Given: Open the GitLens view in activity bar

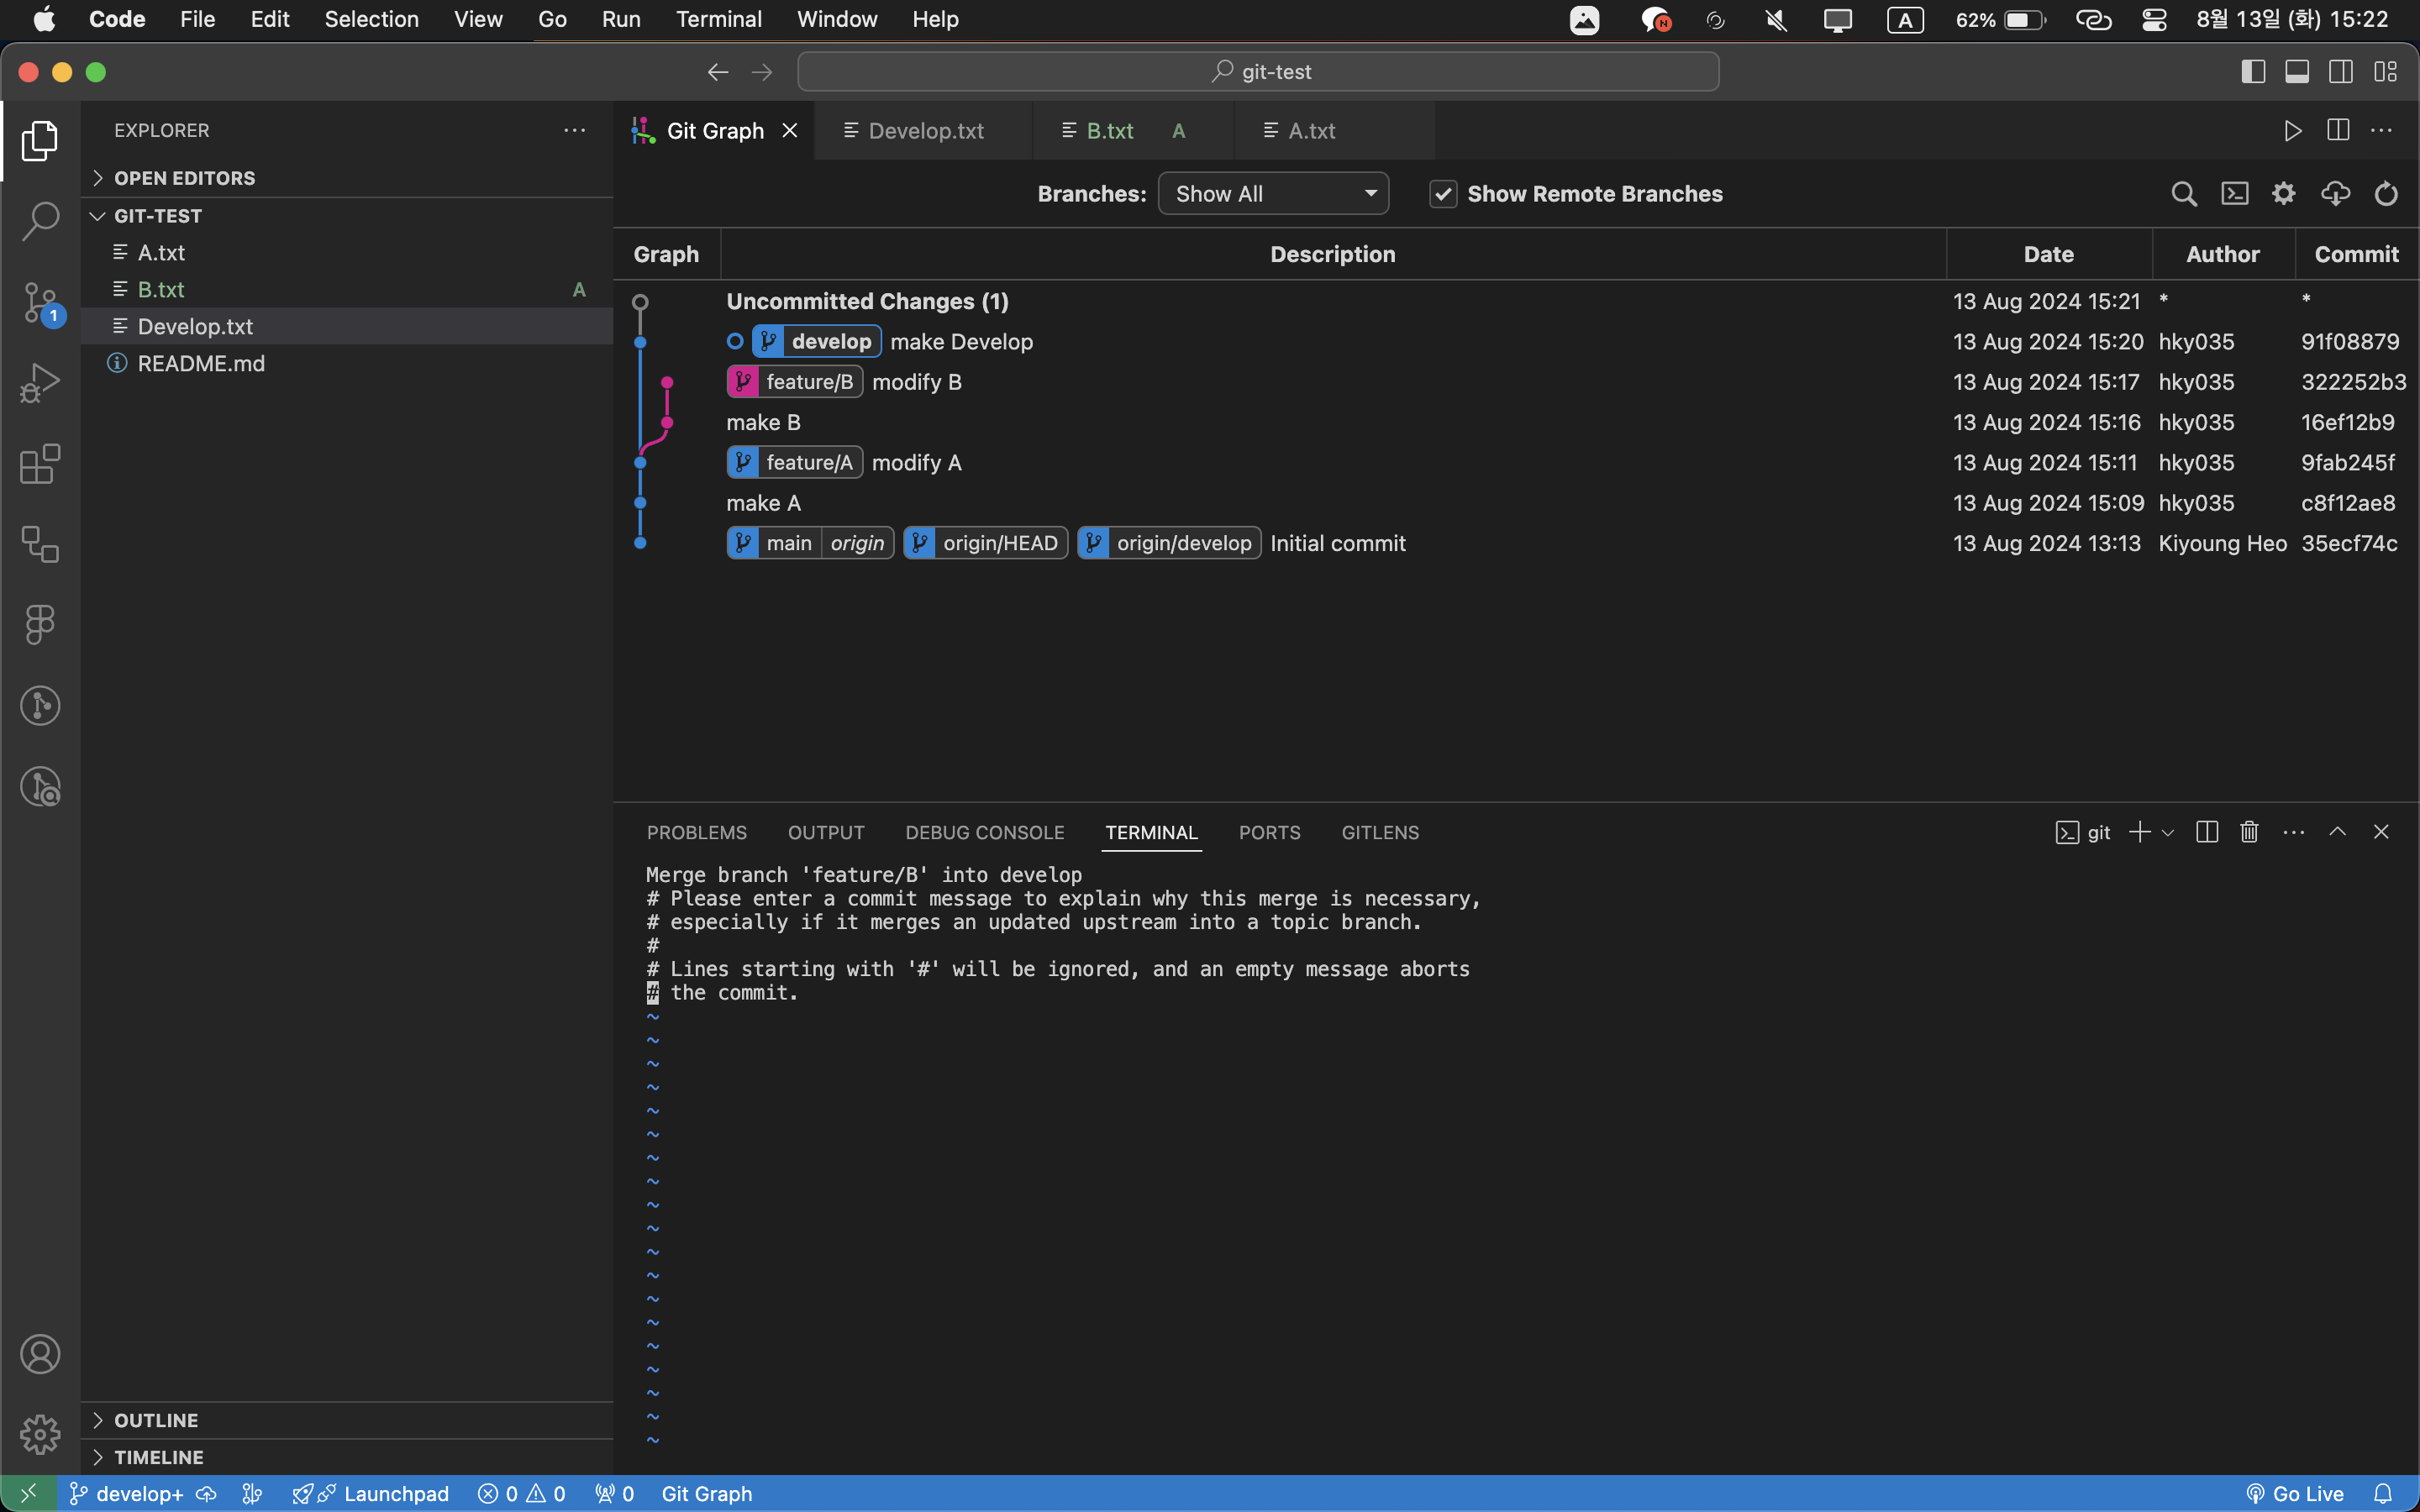Looking at the screenshot, I should pos(40,706).
